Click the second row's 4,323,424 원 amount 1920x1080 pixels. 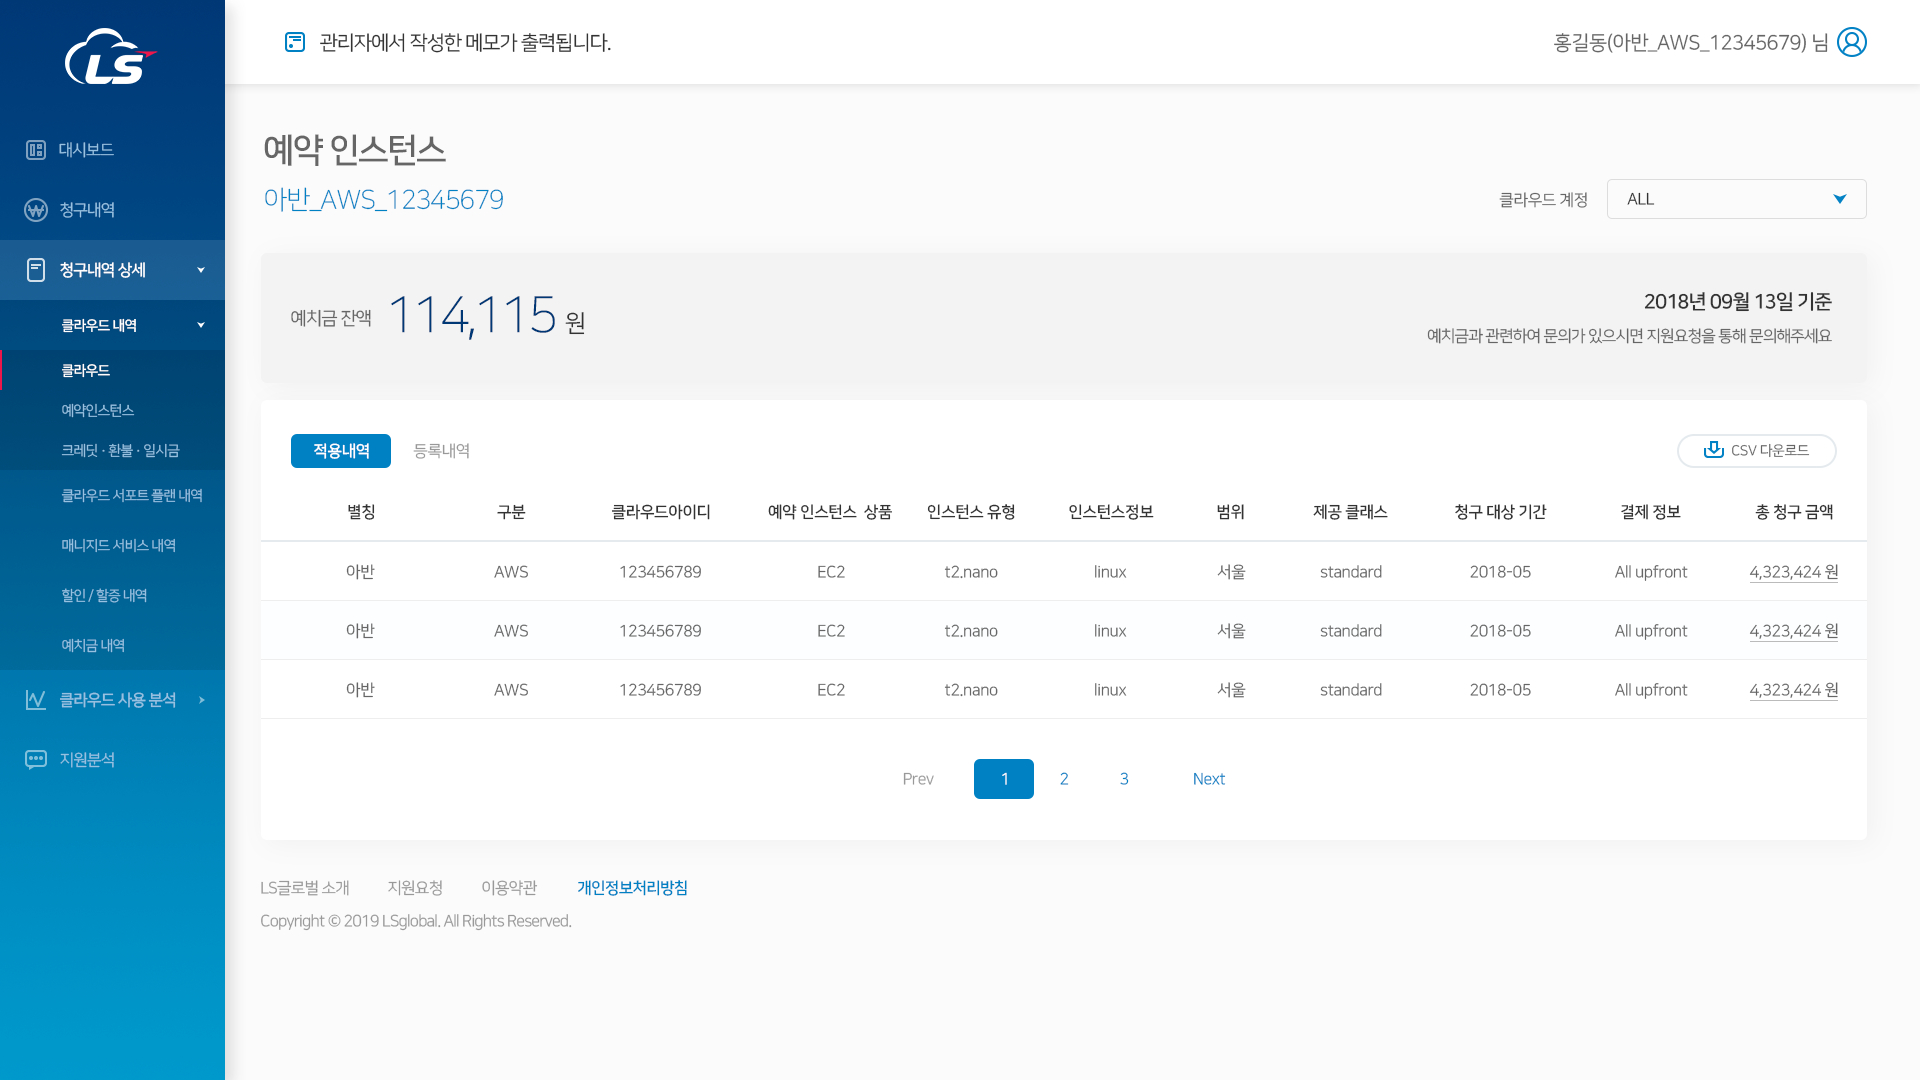(1794, 631)
